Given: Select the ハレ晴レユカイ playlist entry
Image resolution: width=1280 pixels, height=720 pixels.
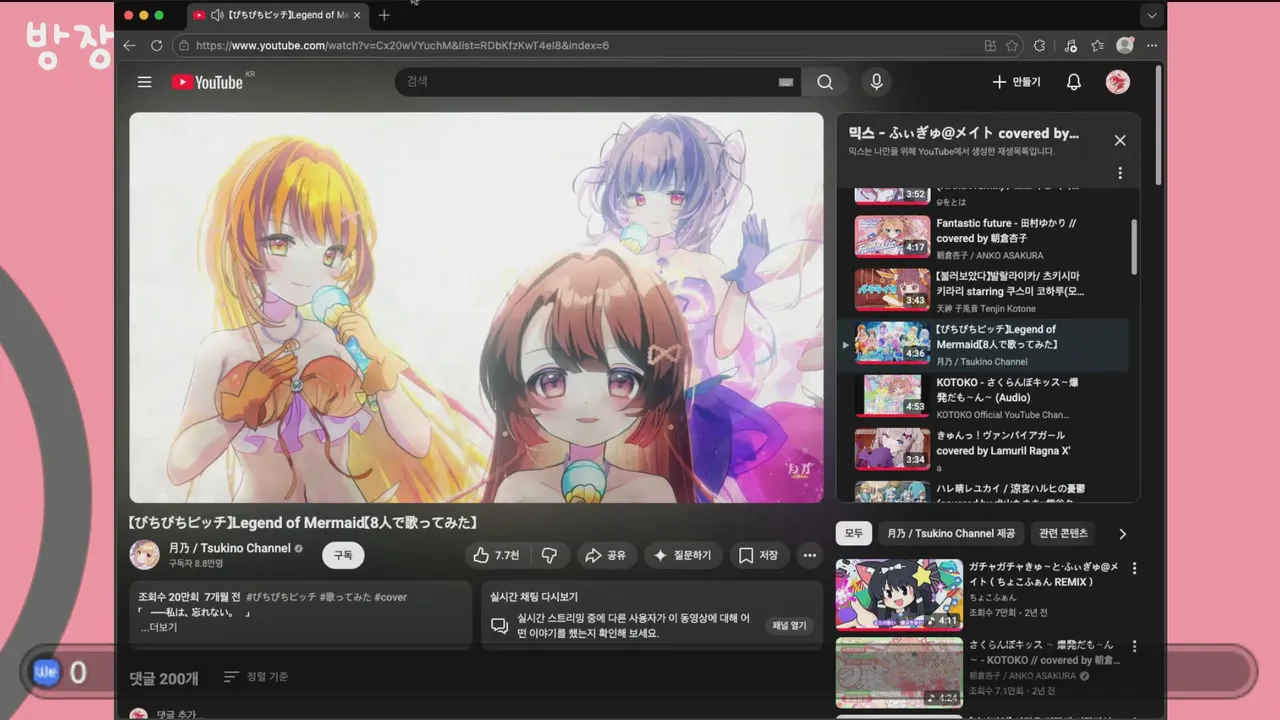Looking at the screenshot, I should 983,490.
